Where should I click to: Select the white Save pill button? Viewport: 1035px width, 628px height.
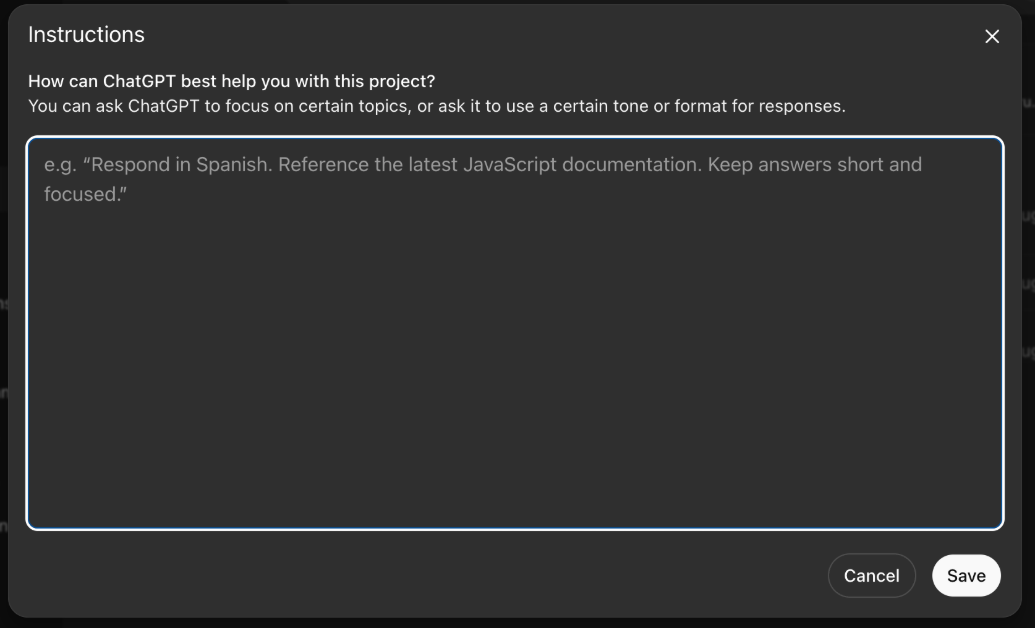pos(966,575)
